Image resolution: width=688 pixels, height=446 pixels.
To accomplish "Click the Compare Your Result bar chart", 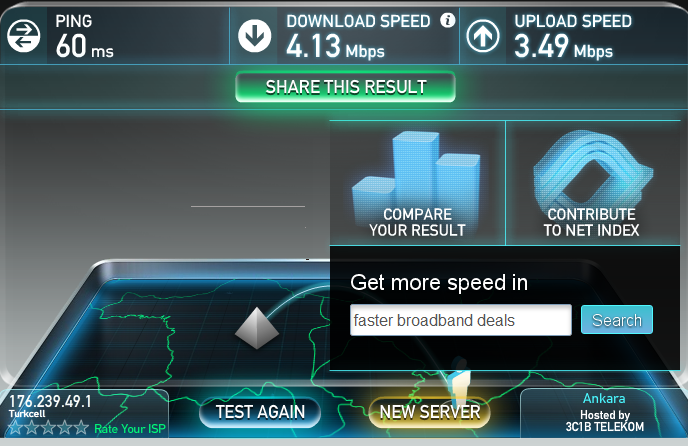I will [x=417, y=176].
